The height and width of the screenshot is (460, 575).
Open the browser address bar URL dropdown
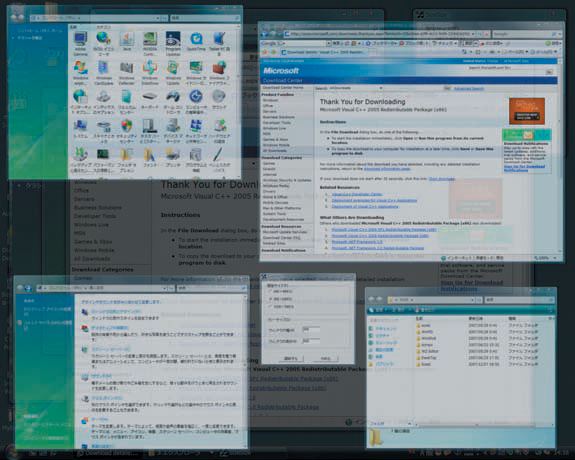coord(473,34)
